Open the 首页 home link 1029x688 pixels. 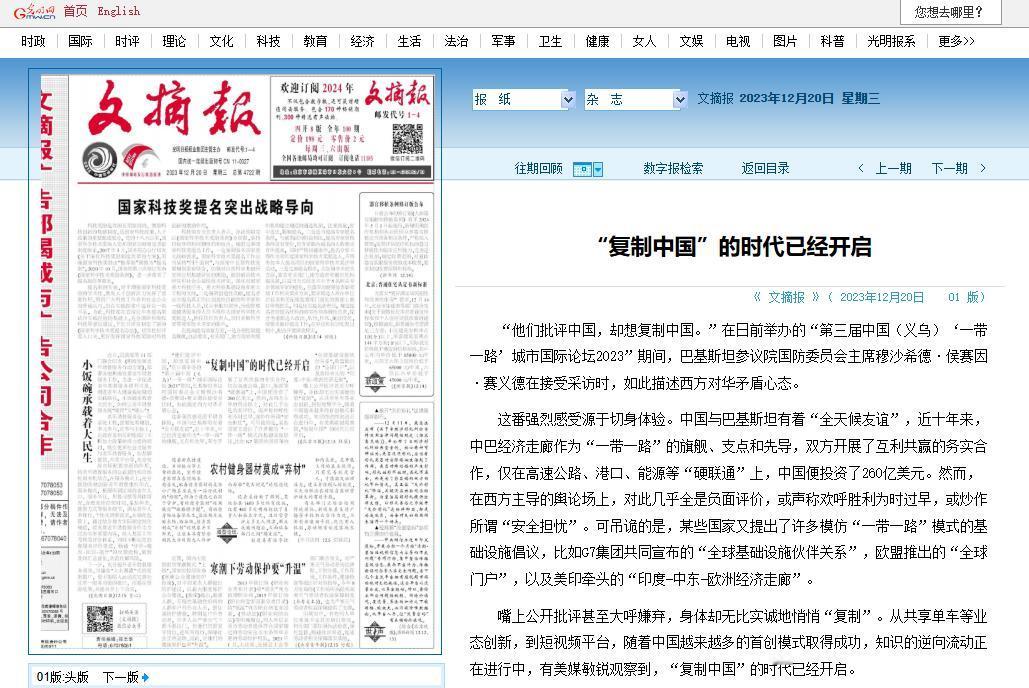pos(75,11)
